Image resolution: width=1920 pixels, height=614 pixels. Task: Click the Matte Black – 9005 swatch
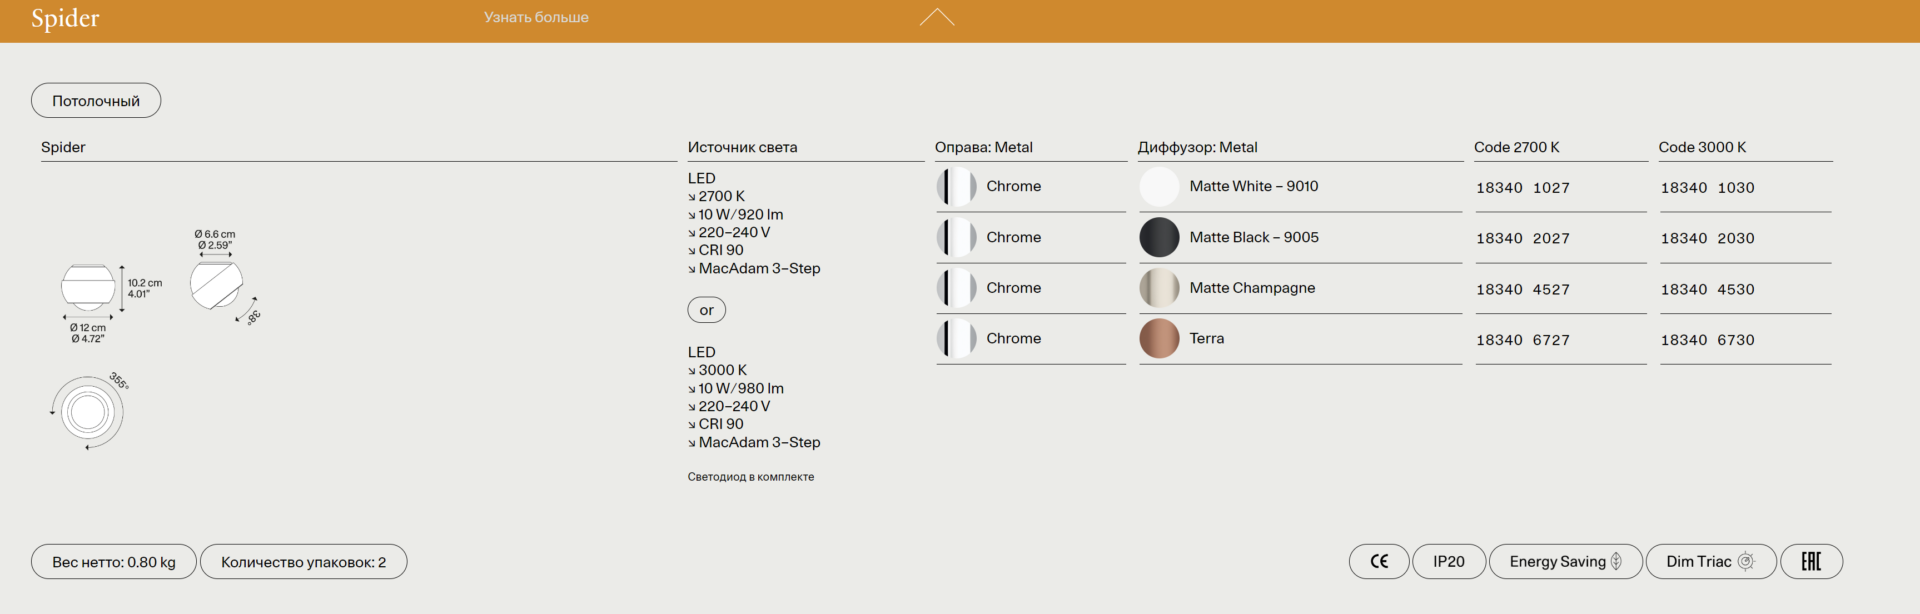[x=1159, y=237]
